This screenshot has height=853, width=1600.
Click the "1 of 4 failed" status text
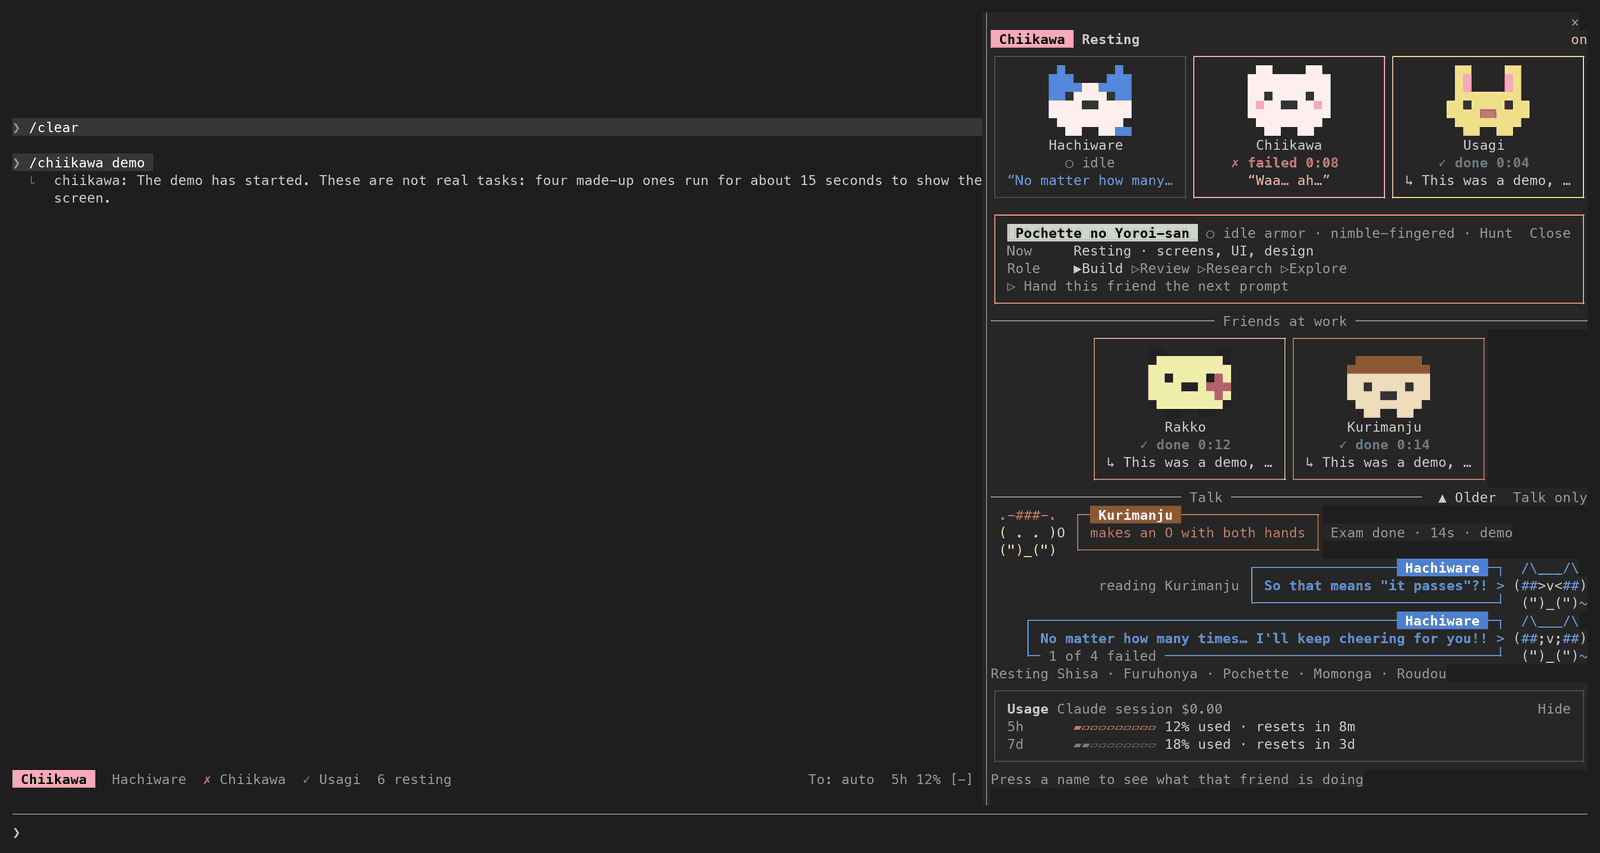pyautogui.click(x=1102, y=657)
